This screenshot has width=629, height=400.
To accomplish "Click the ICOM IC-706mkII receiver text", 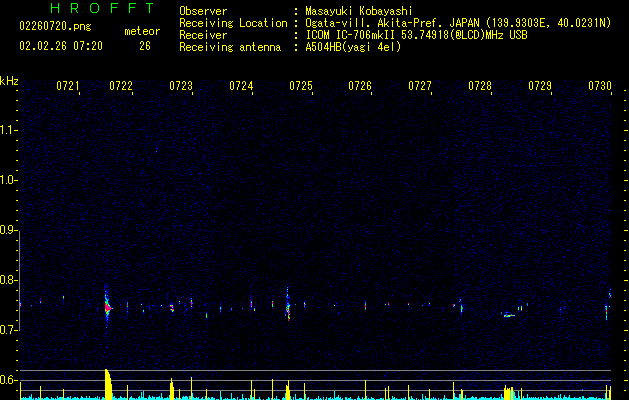I will pyautogui.click(x=416, y=35).
